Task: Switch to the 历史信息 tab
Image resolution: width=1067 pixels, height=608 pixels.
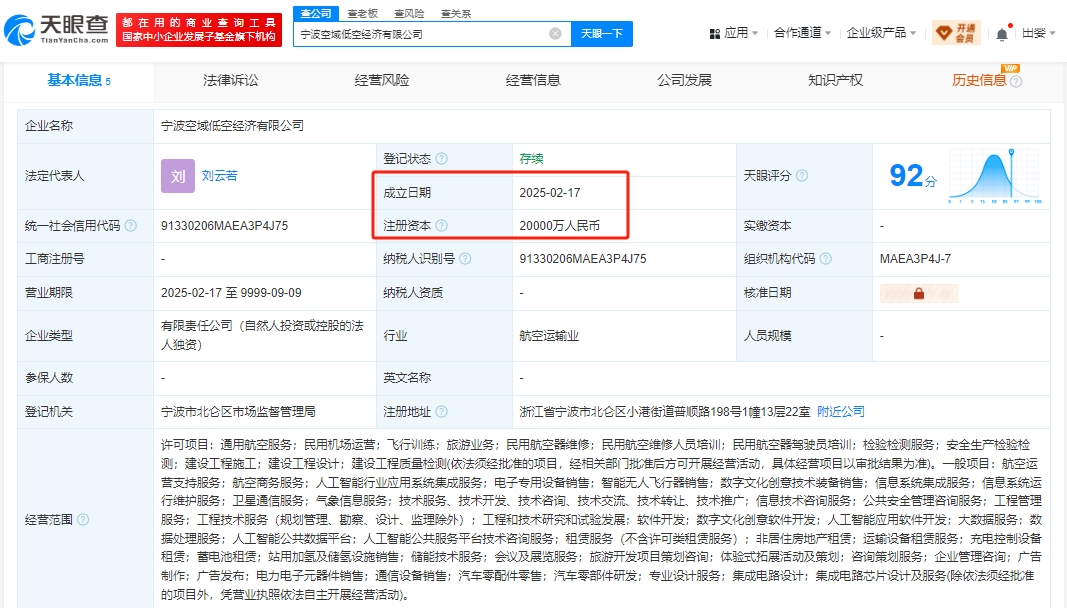Action: tap(979, 80)
